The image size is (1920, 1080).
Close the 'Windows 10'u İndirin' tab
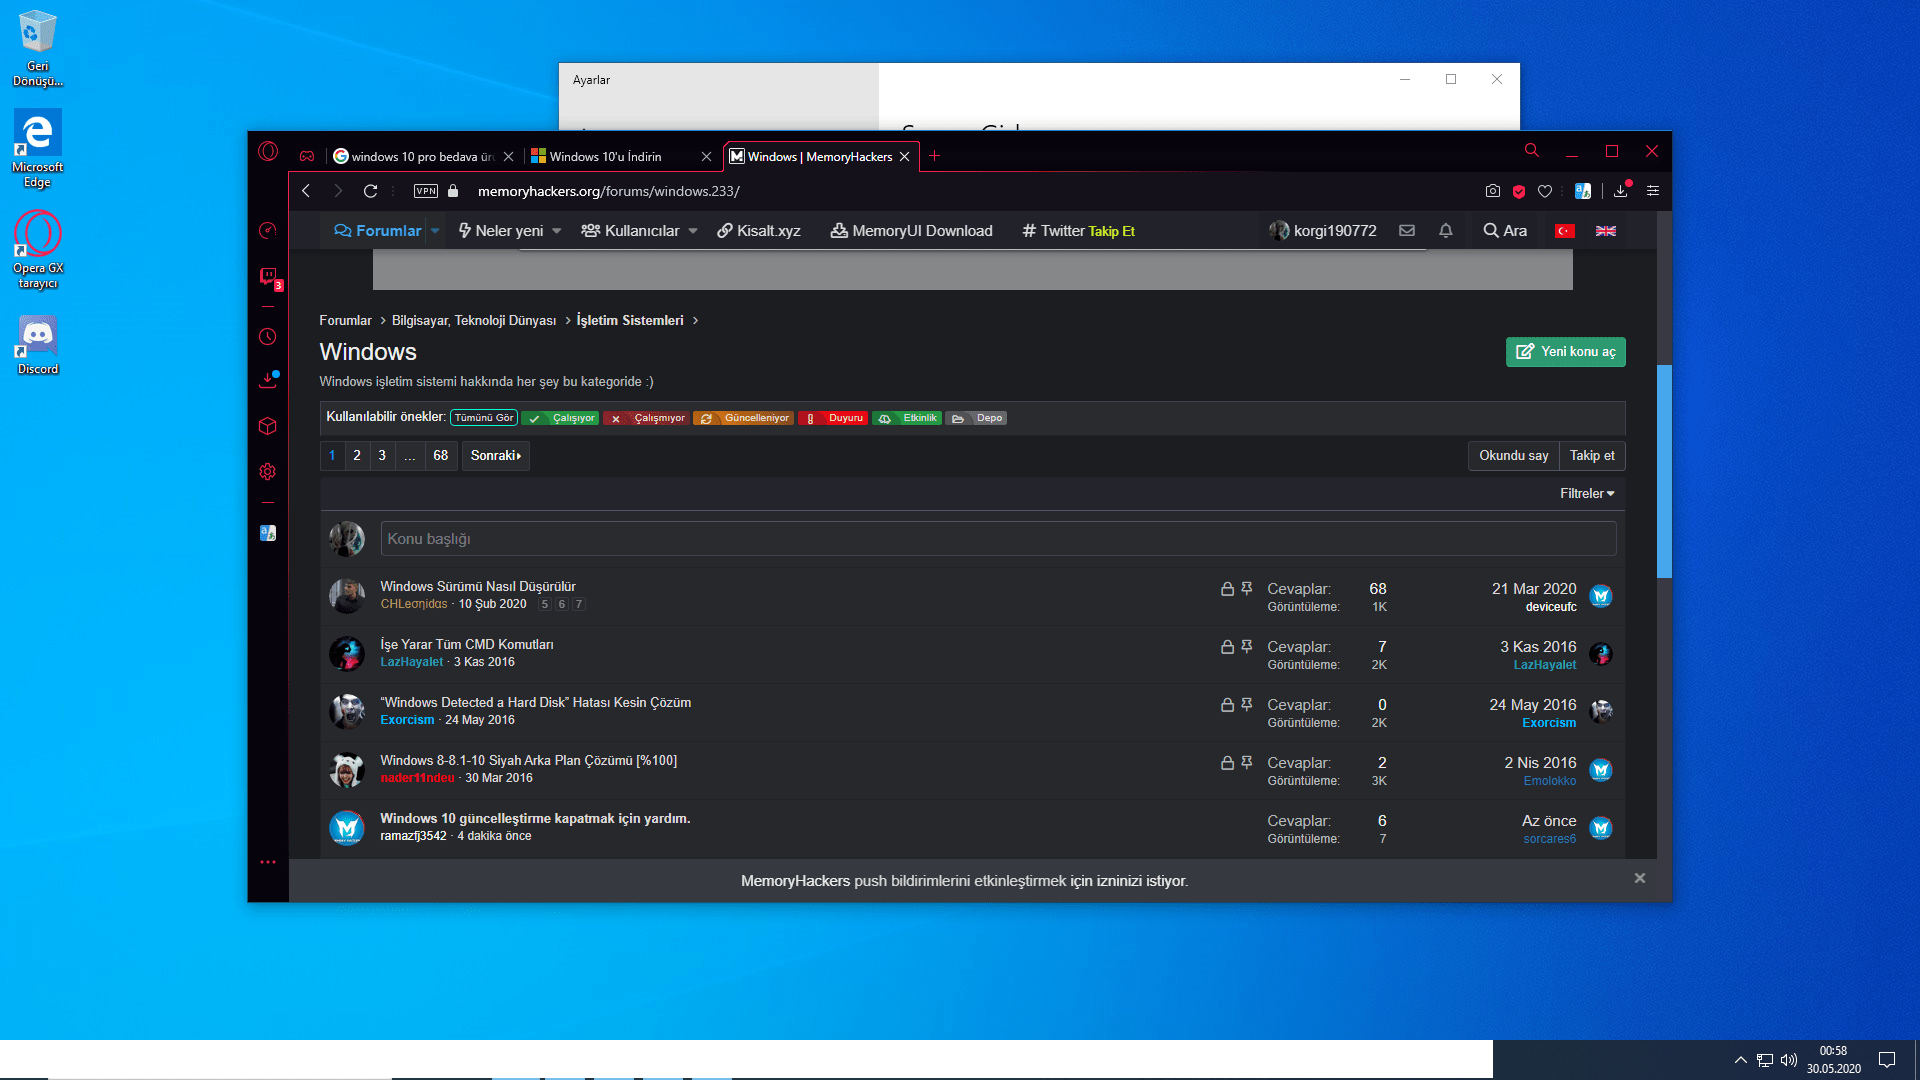tap(706, 157)
